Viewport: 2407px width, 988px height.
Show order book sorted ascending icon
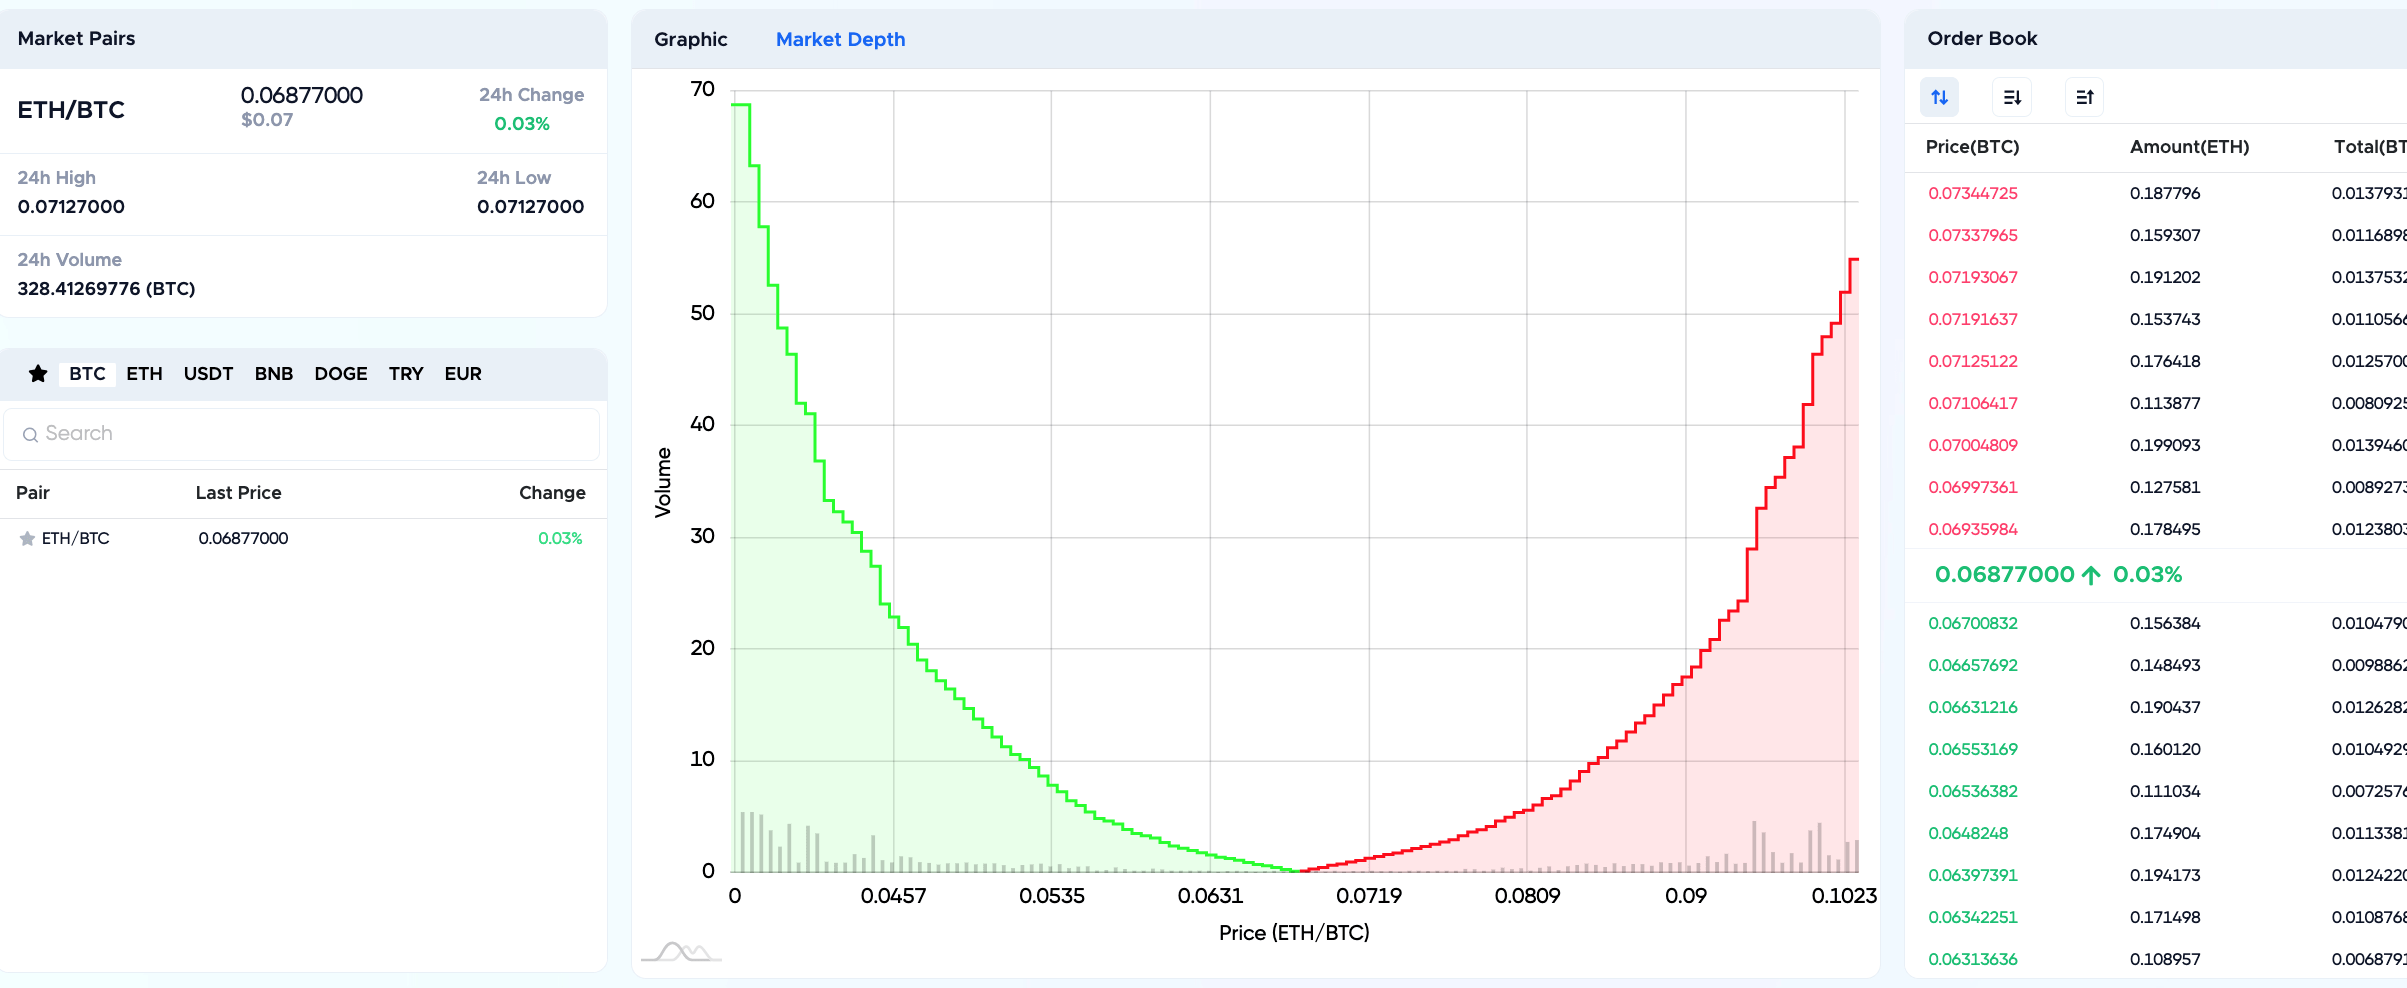tap(2084, 98)
